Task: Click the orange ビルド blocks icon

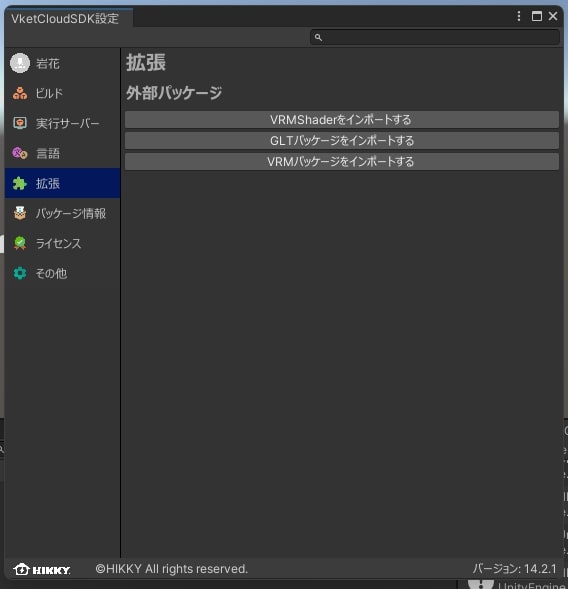Action: pos(20,93)
